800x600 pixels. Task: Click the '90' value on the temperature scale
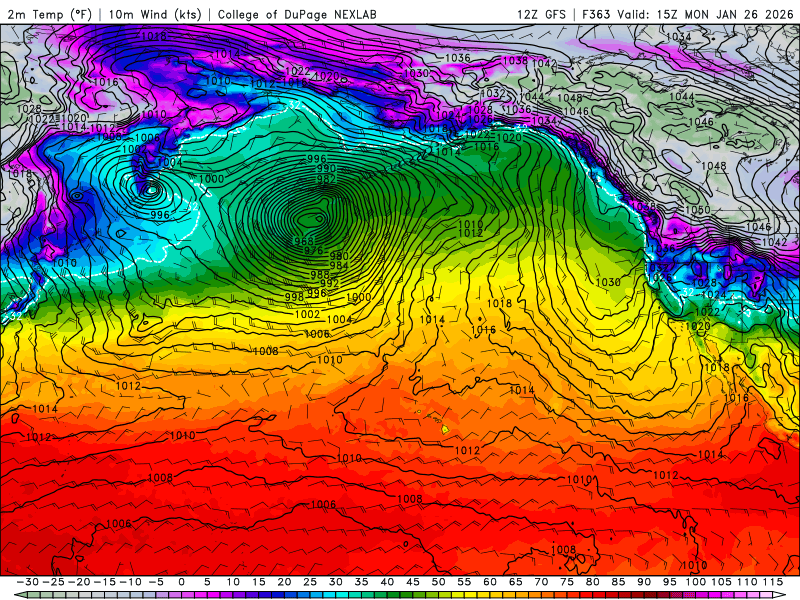pyautogui.click(x=644, y=582)
